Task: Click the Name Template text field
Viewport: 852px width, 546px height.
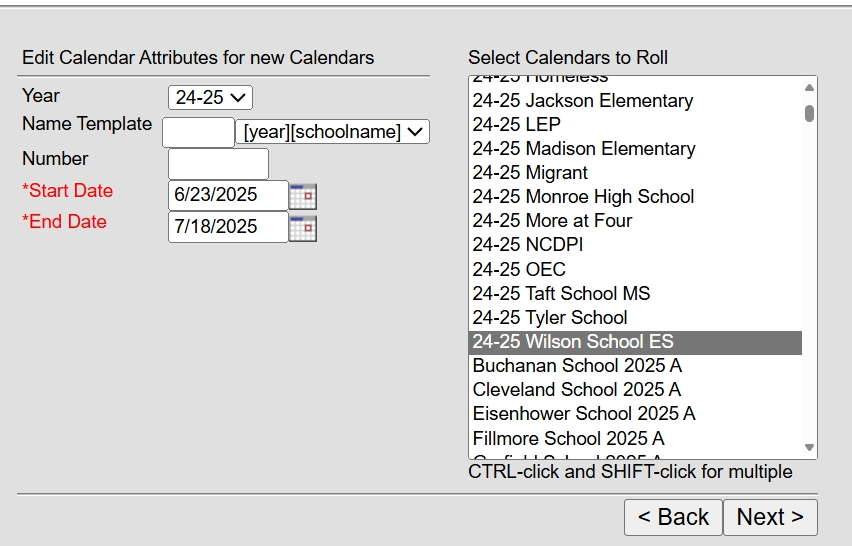Action: (x=198, y=132)
